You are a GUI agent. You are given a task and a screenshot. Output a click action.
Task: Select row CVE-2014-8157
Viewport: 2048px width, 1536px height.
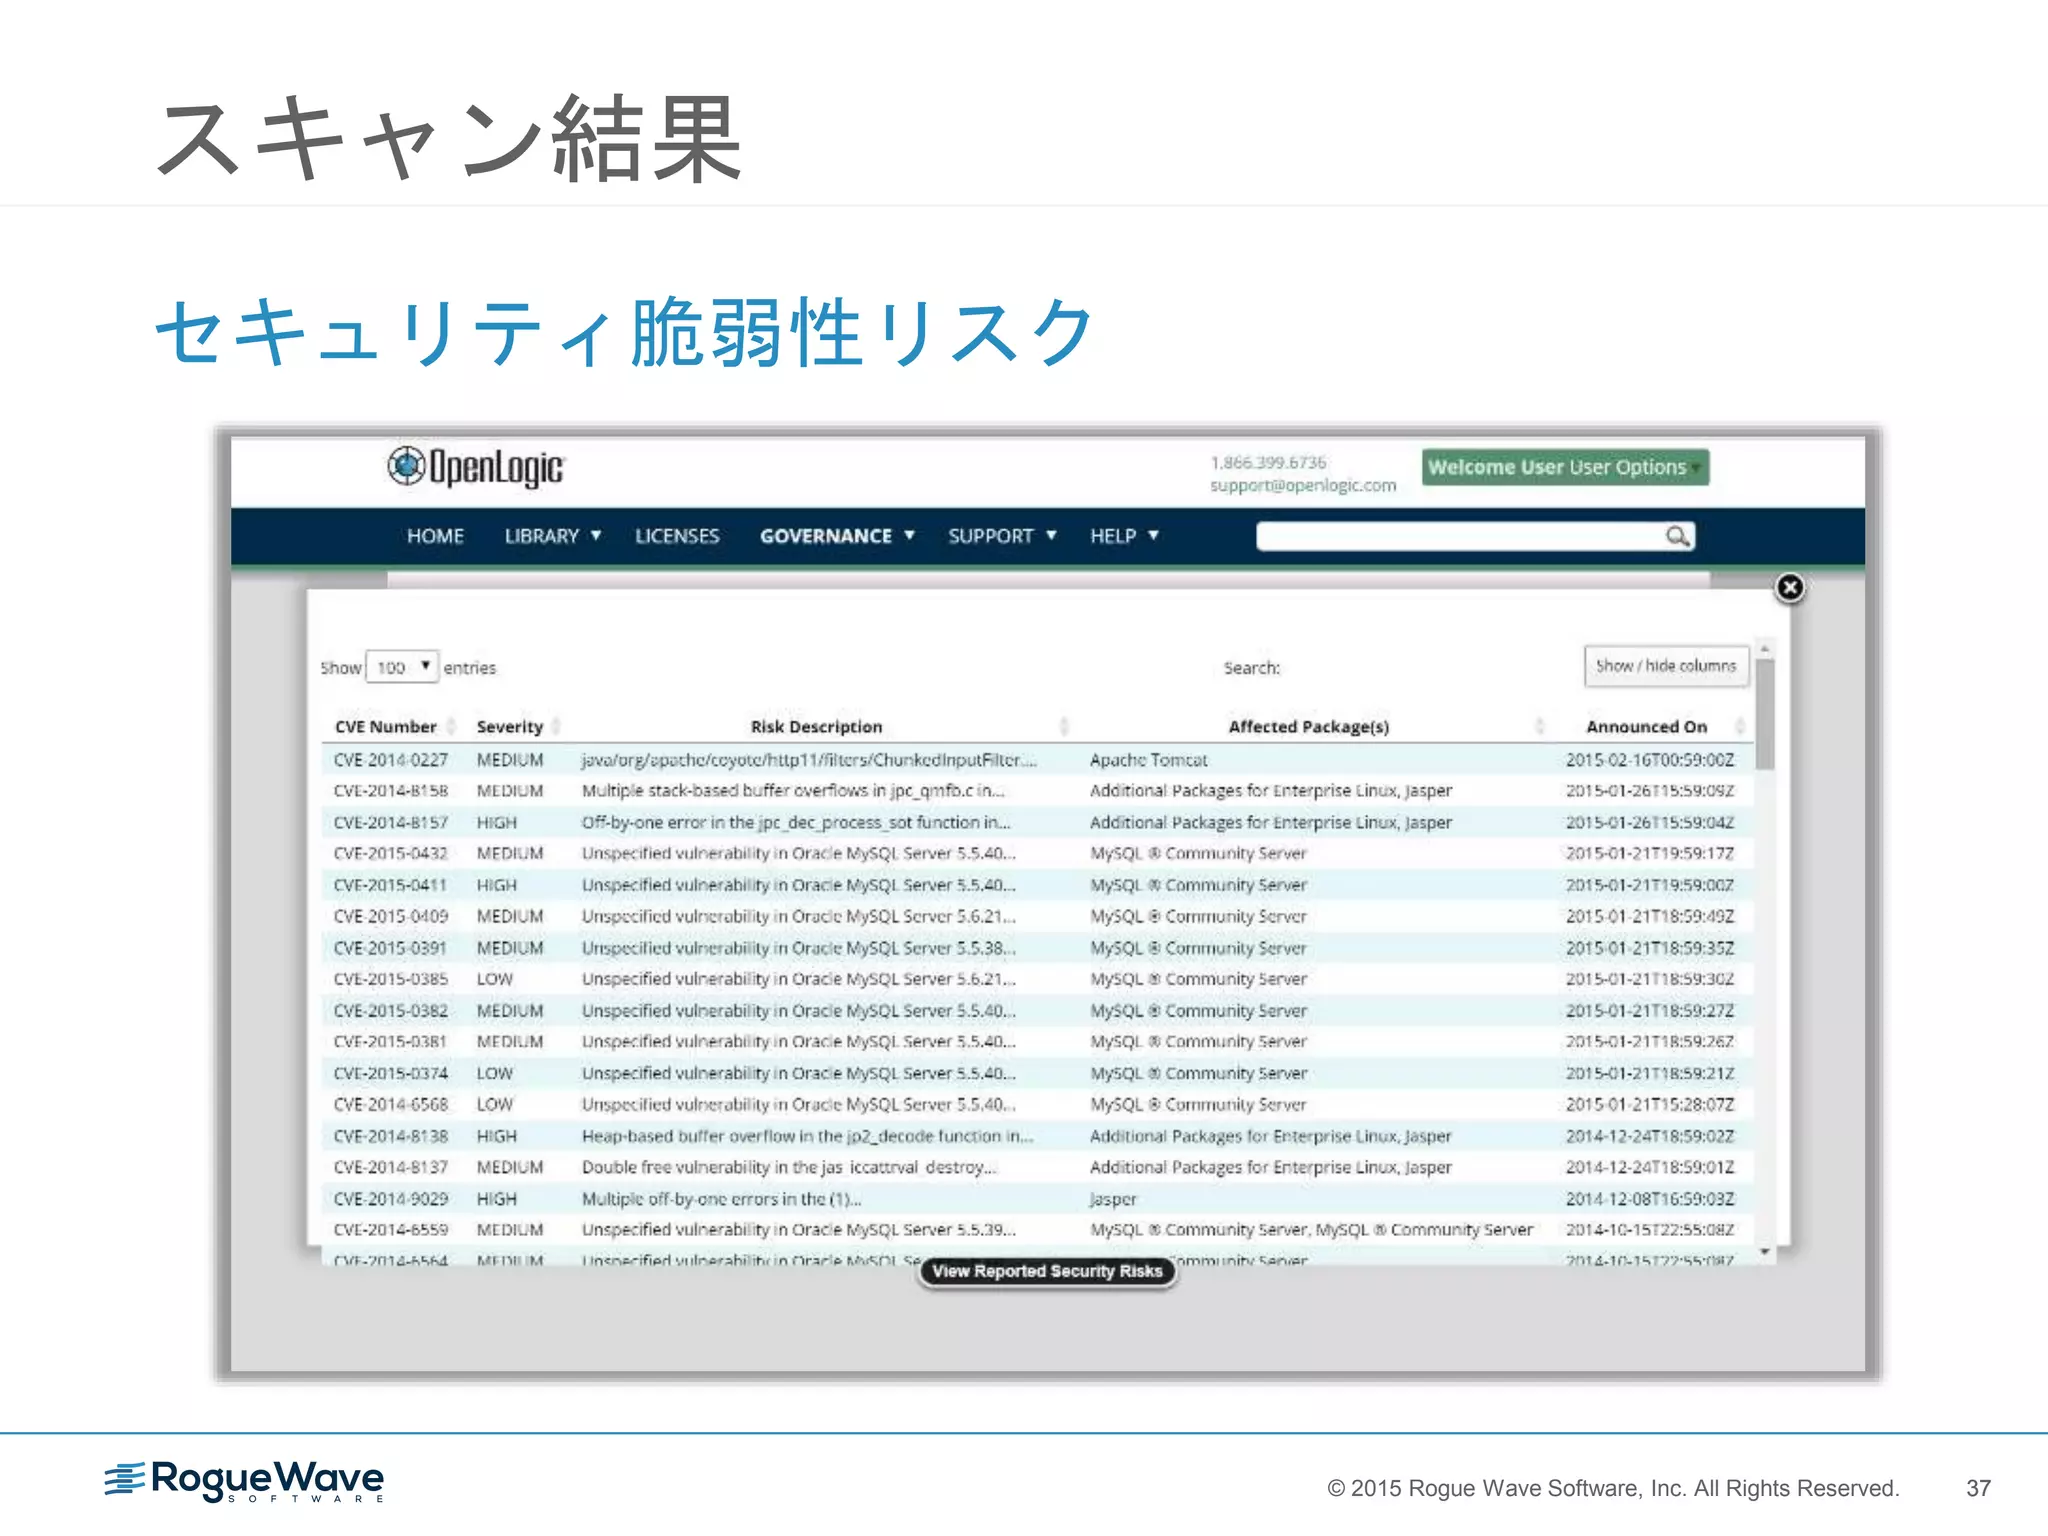[1037, 822]
